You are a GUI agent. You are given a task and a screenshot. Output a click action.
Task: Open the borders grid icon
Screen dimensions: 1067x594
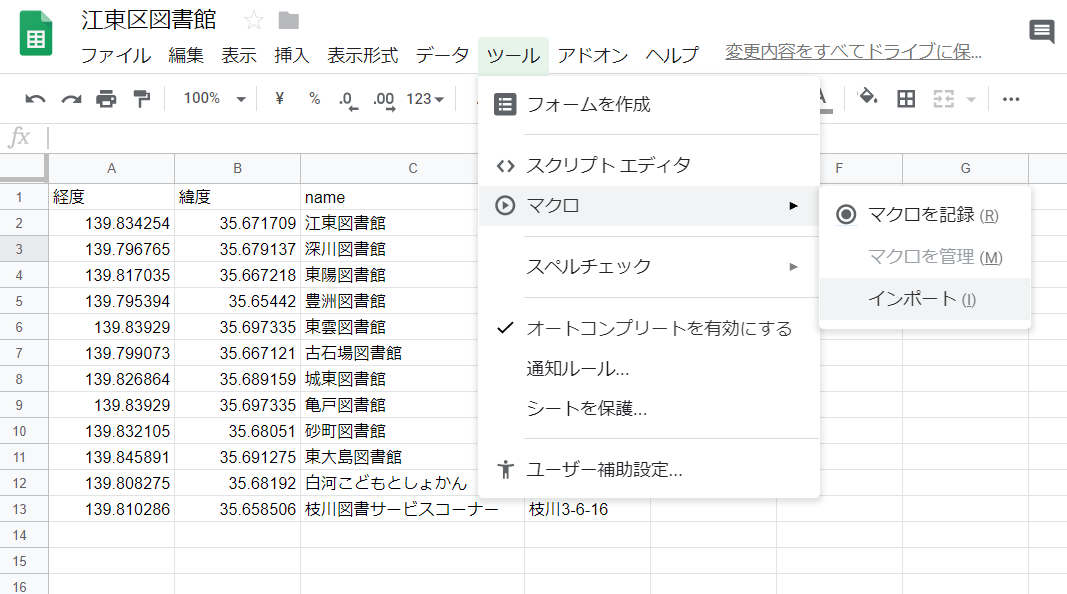pos(906,99)
